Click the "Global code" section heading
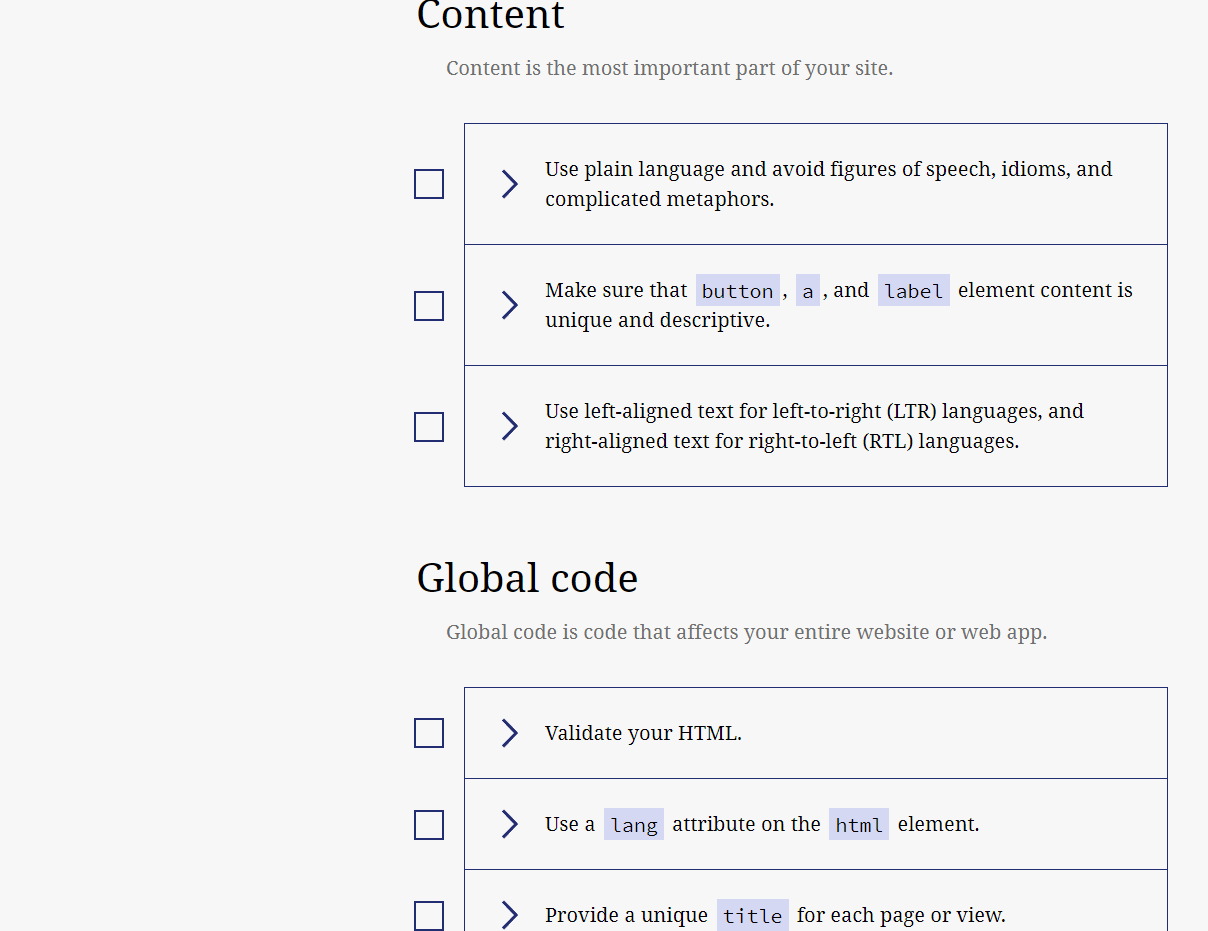1208x931 pixels. [x=527, y=578]
